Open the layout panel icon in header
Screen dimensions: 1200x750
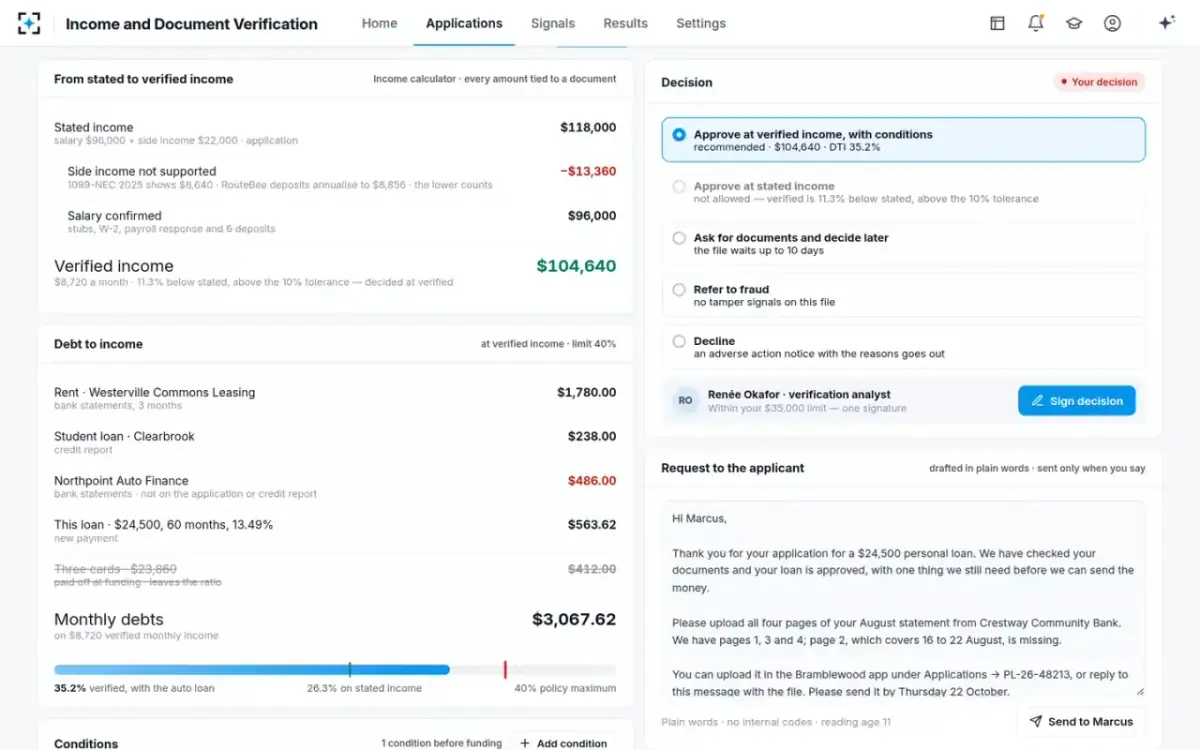tap(997, 23)
